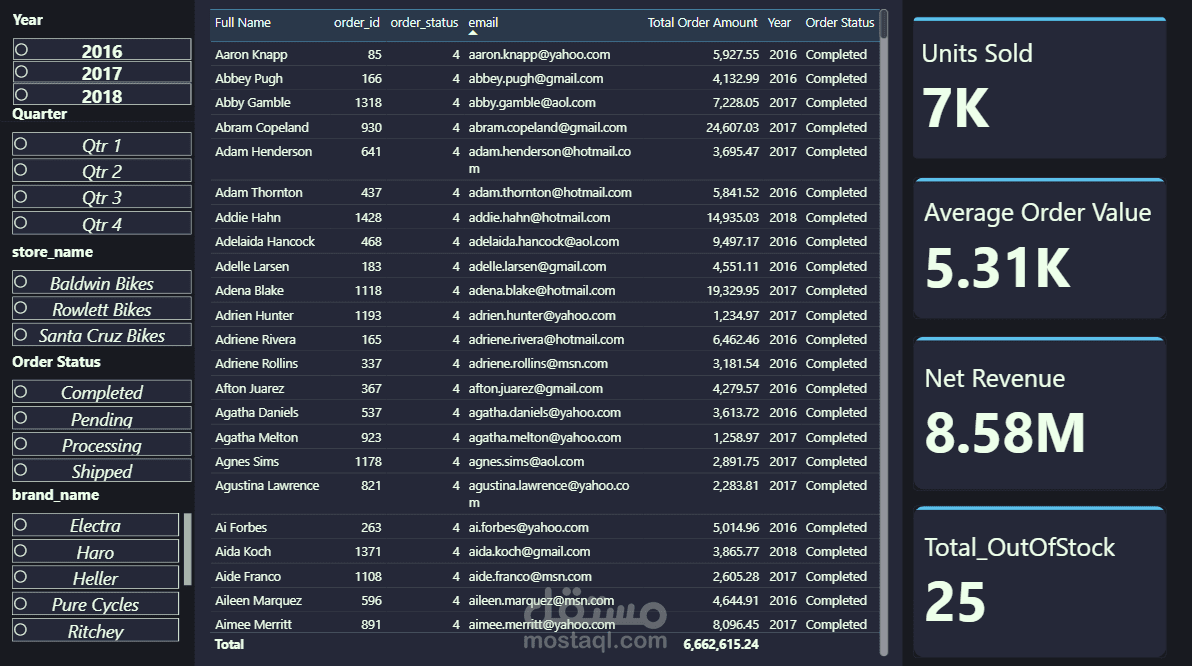Click the Ai Forbes name cell
This screenshot has width=1192, height=666.
241,528
